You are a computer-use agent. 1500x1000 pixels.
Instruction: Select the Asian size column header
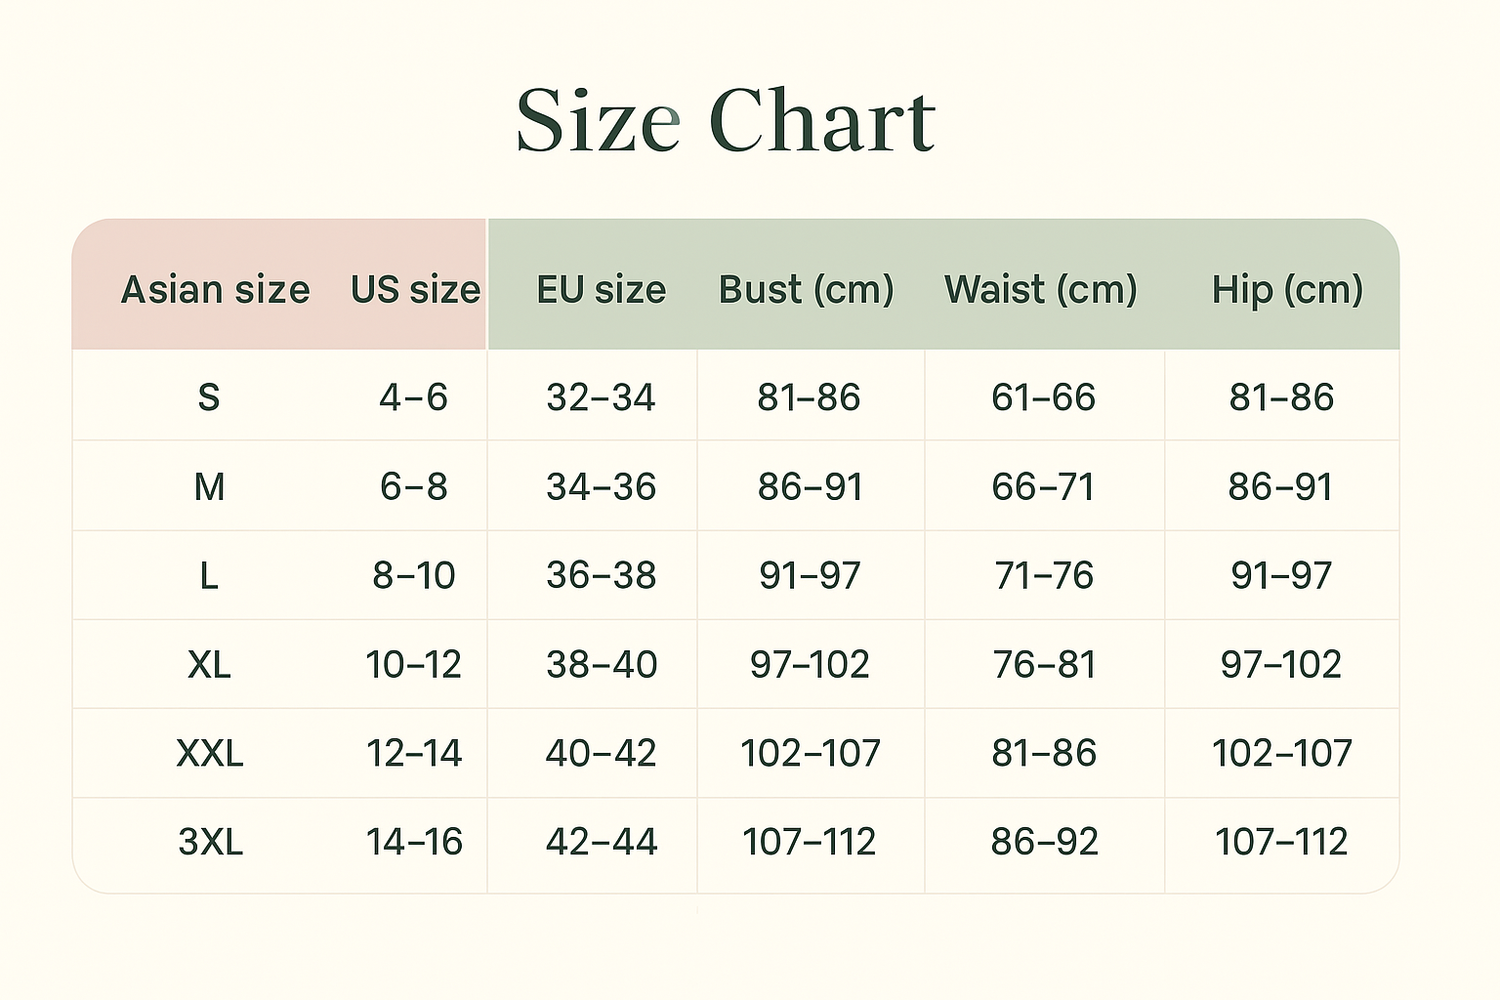[x=215, y=290]
